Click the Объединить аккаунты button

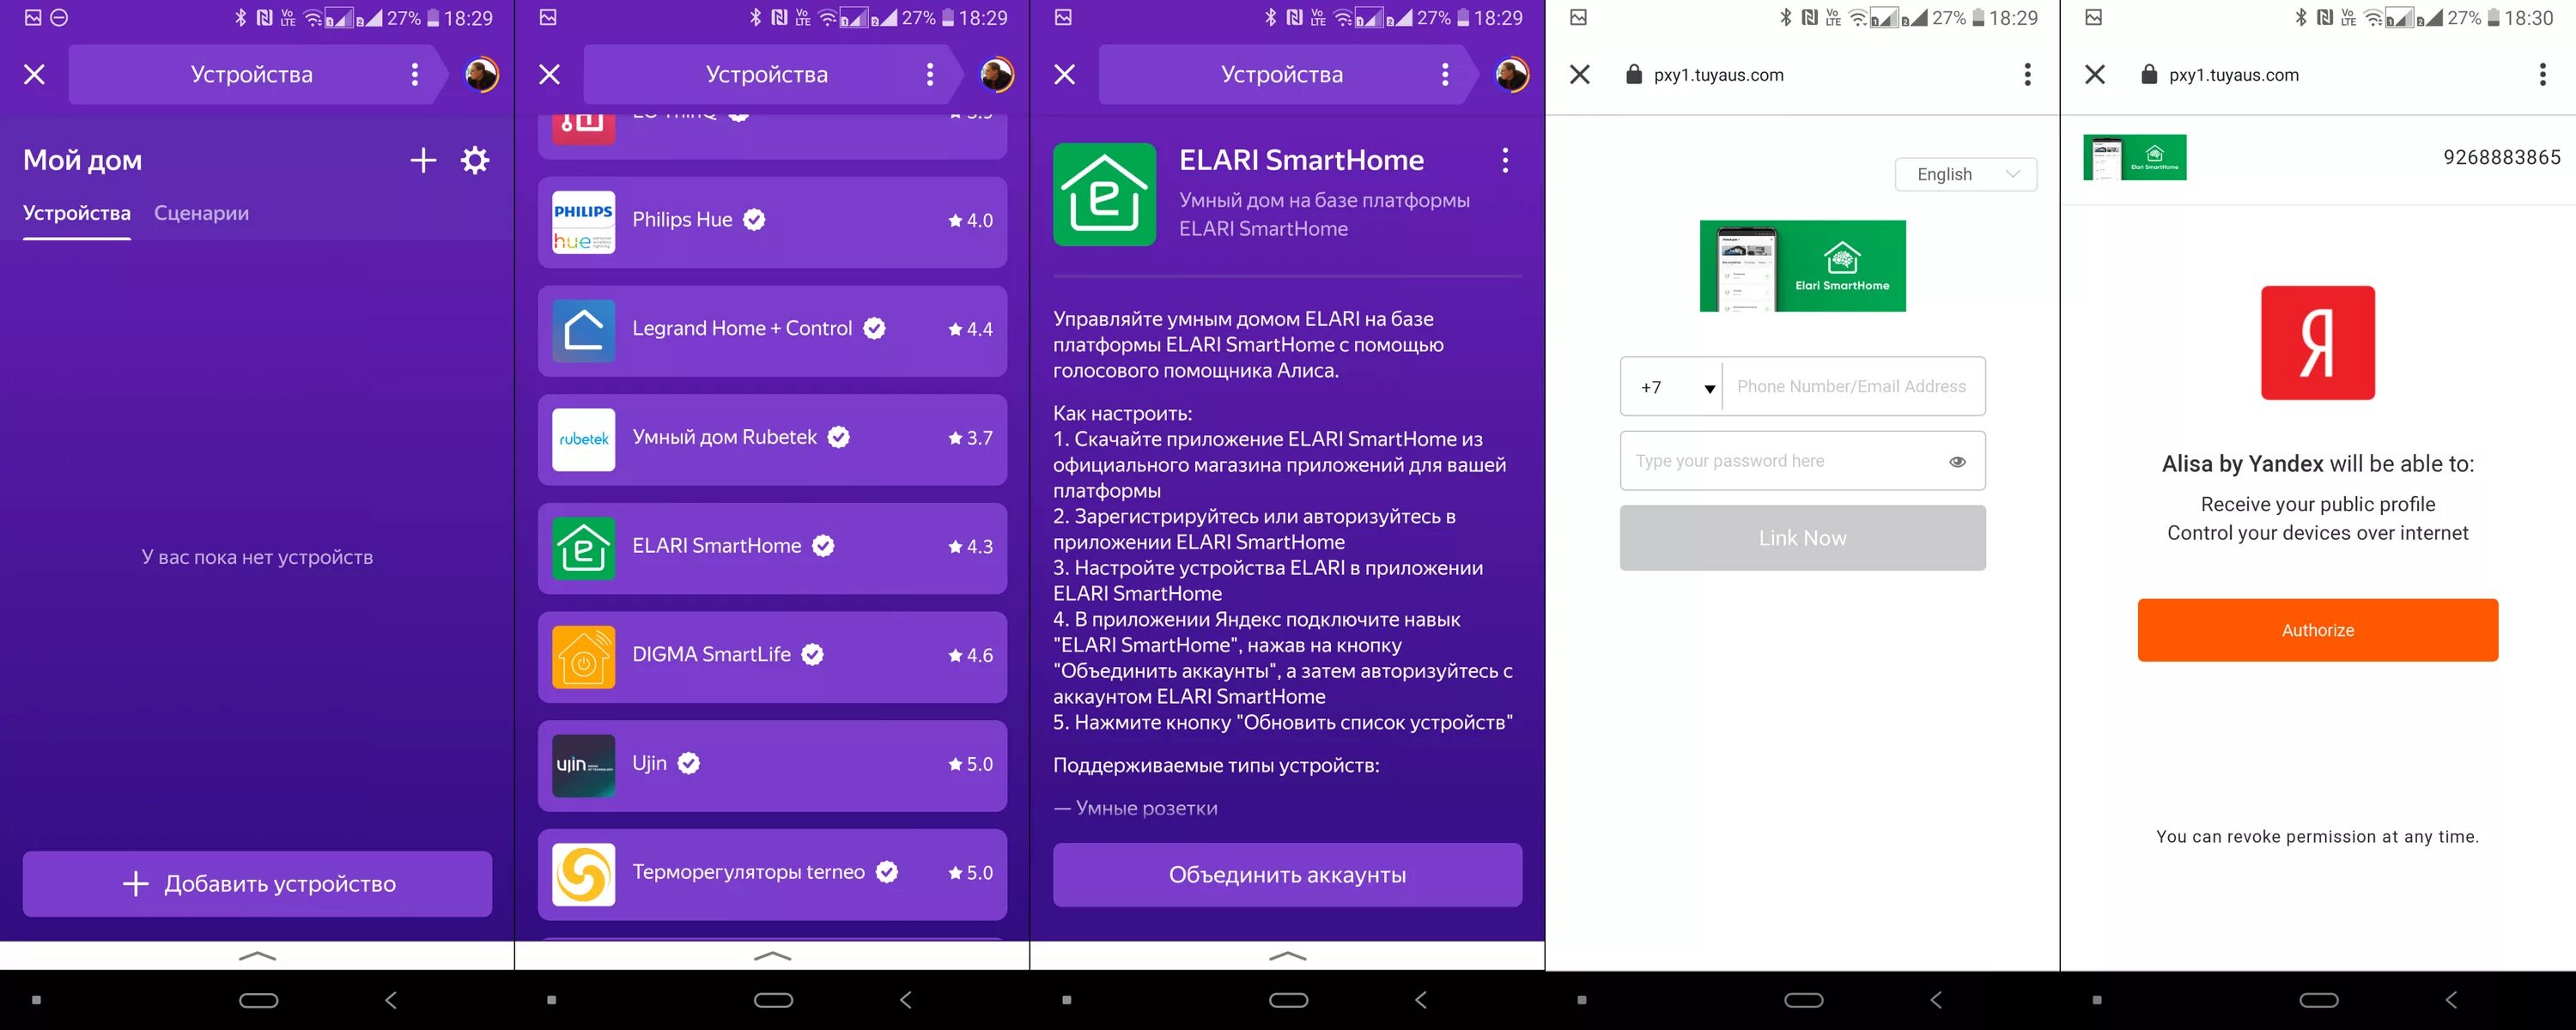[1288, 874]
